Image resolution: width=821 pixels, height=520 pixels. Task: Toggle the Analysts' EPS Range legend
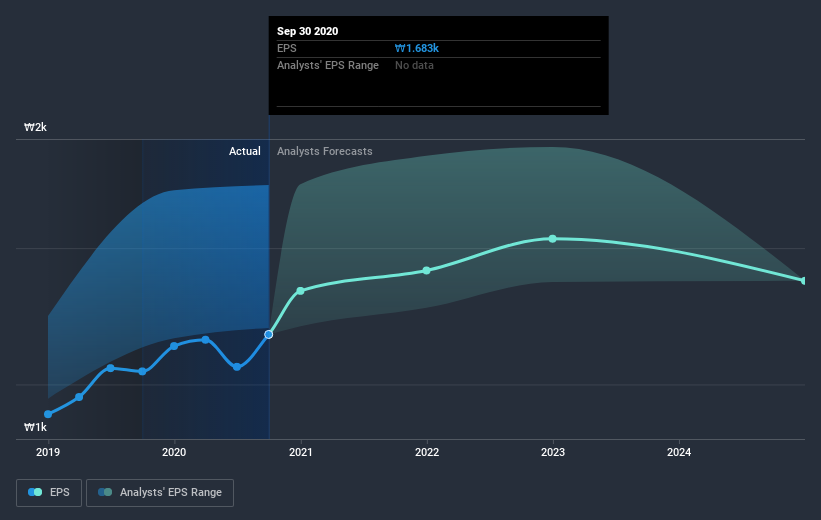160,493
